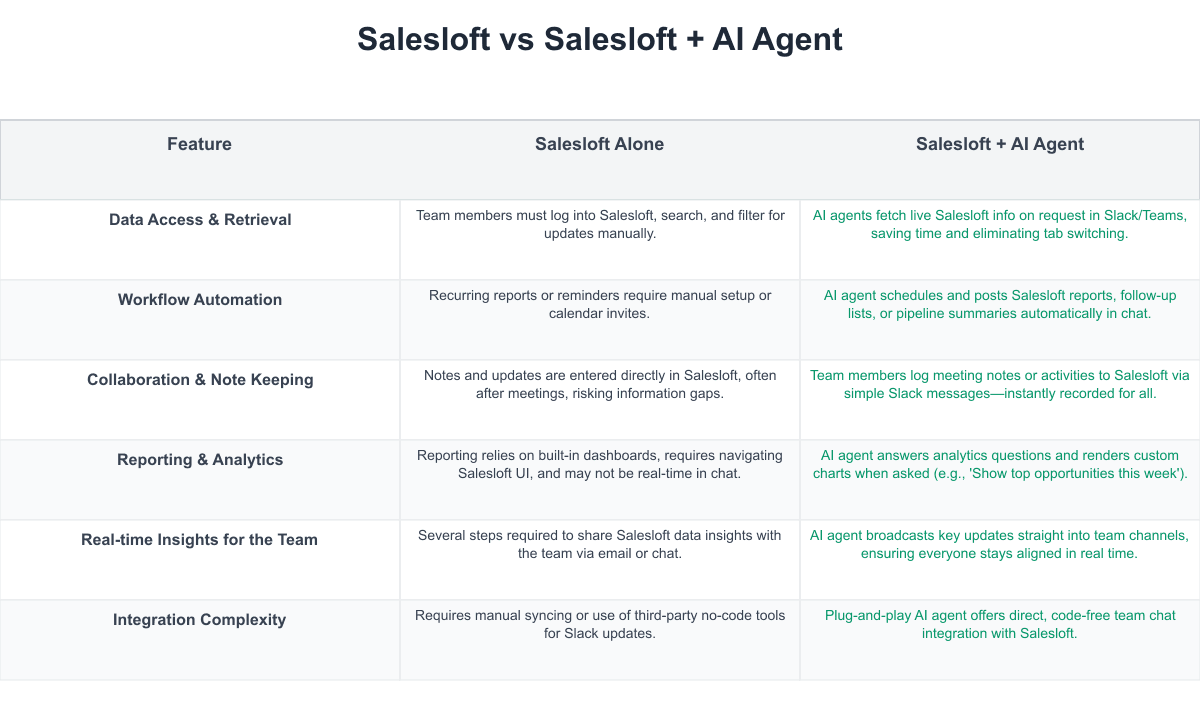
Task: Select the green "Team members log meeting notes" text
Action: tap(1000, 384)
